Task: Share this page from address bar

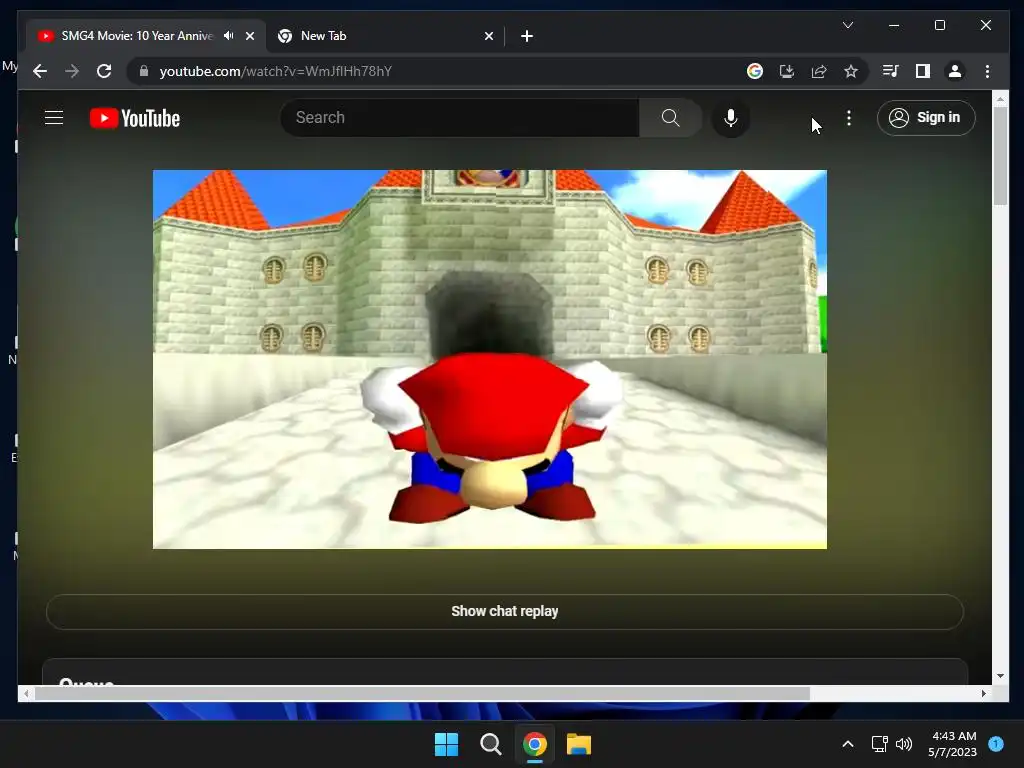Action: click(x=819, y=71)
